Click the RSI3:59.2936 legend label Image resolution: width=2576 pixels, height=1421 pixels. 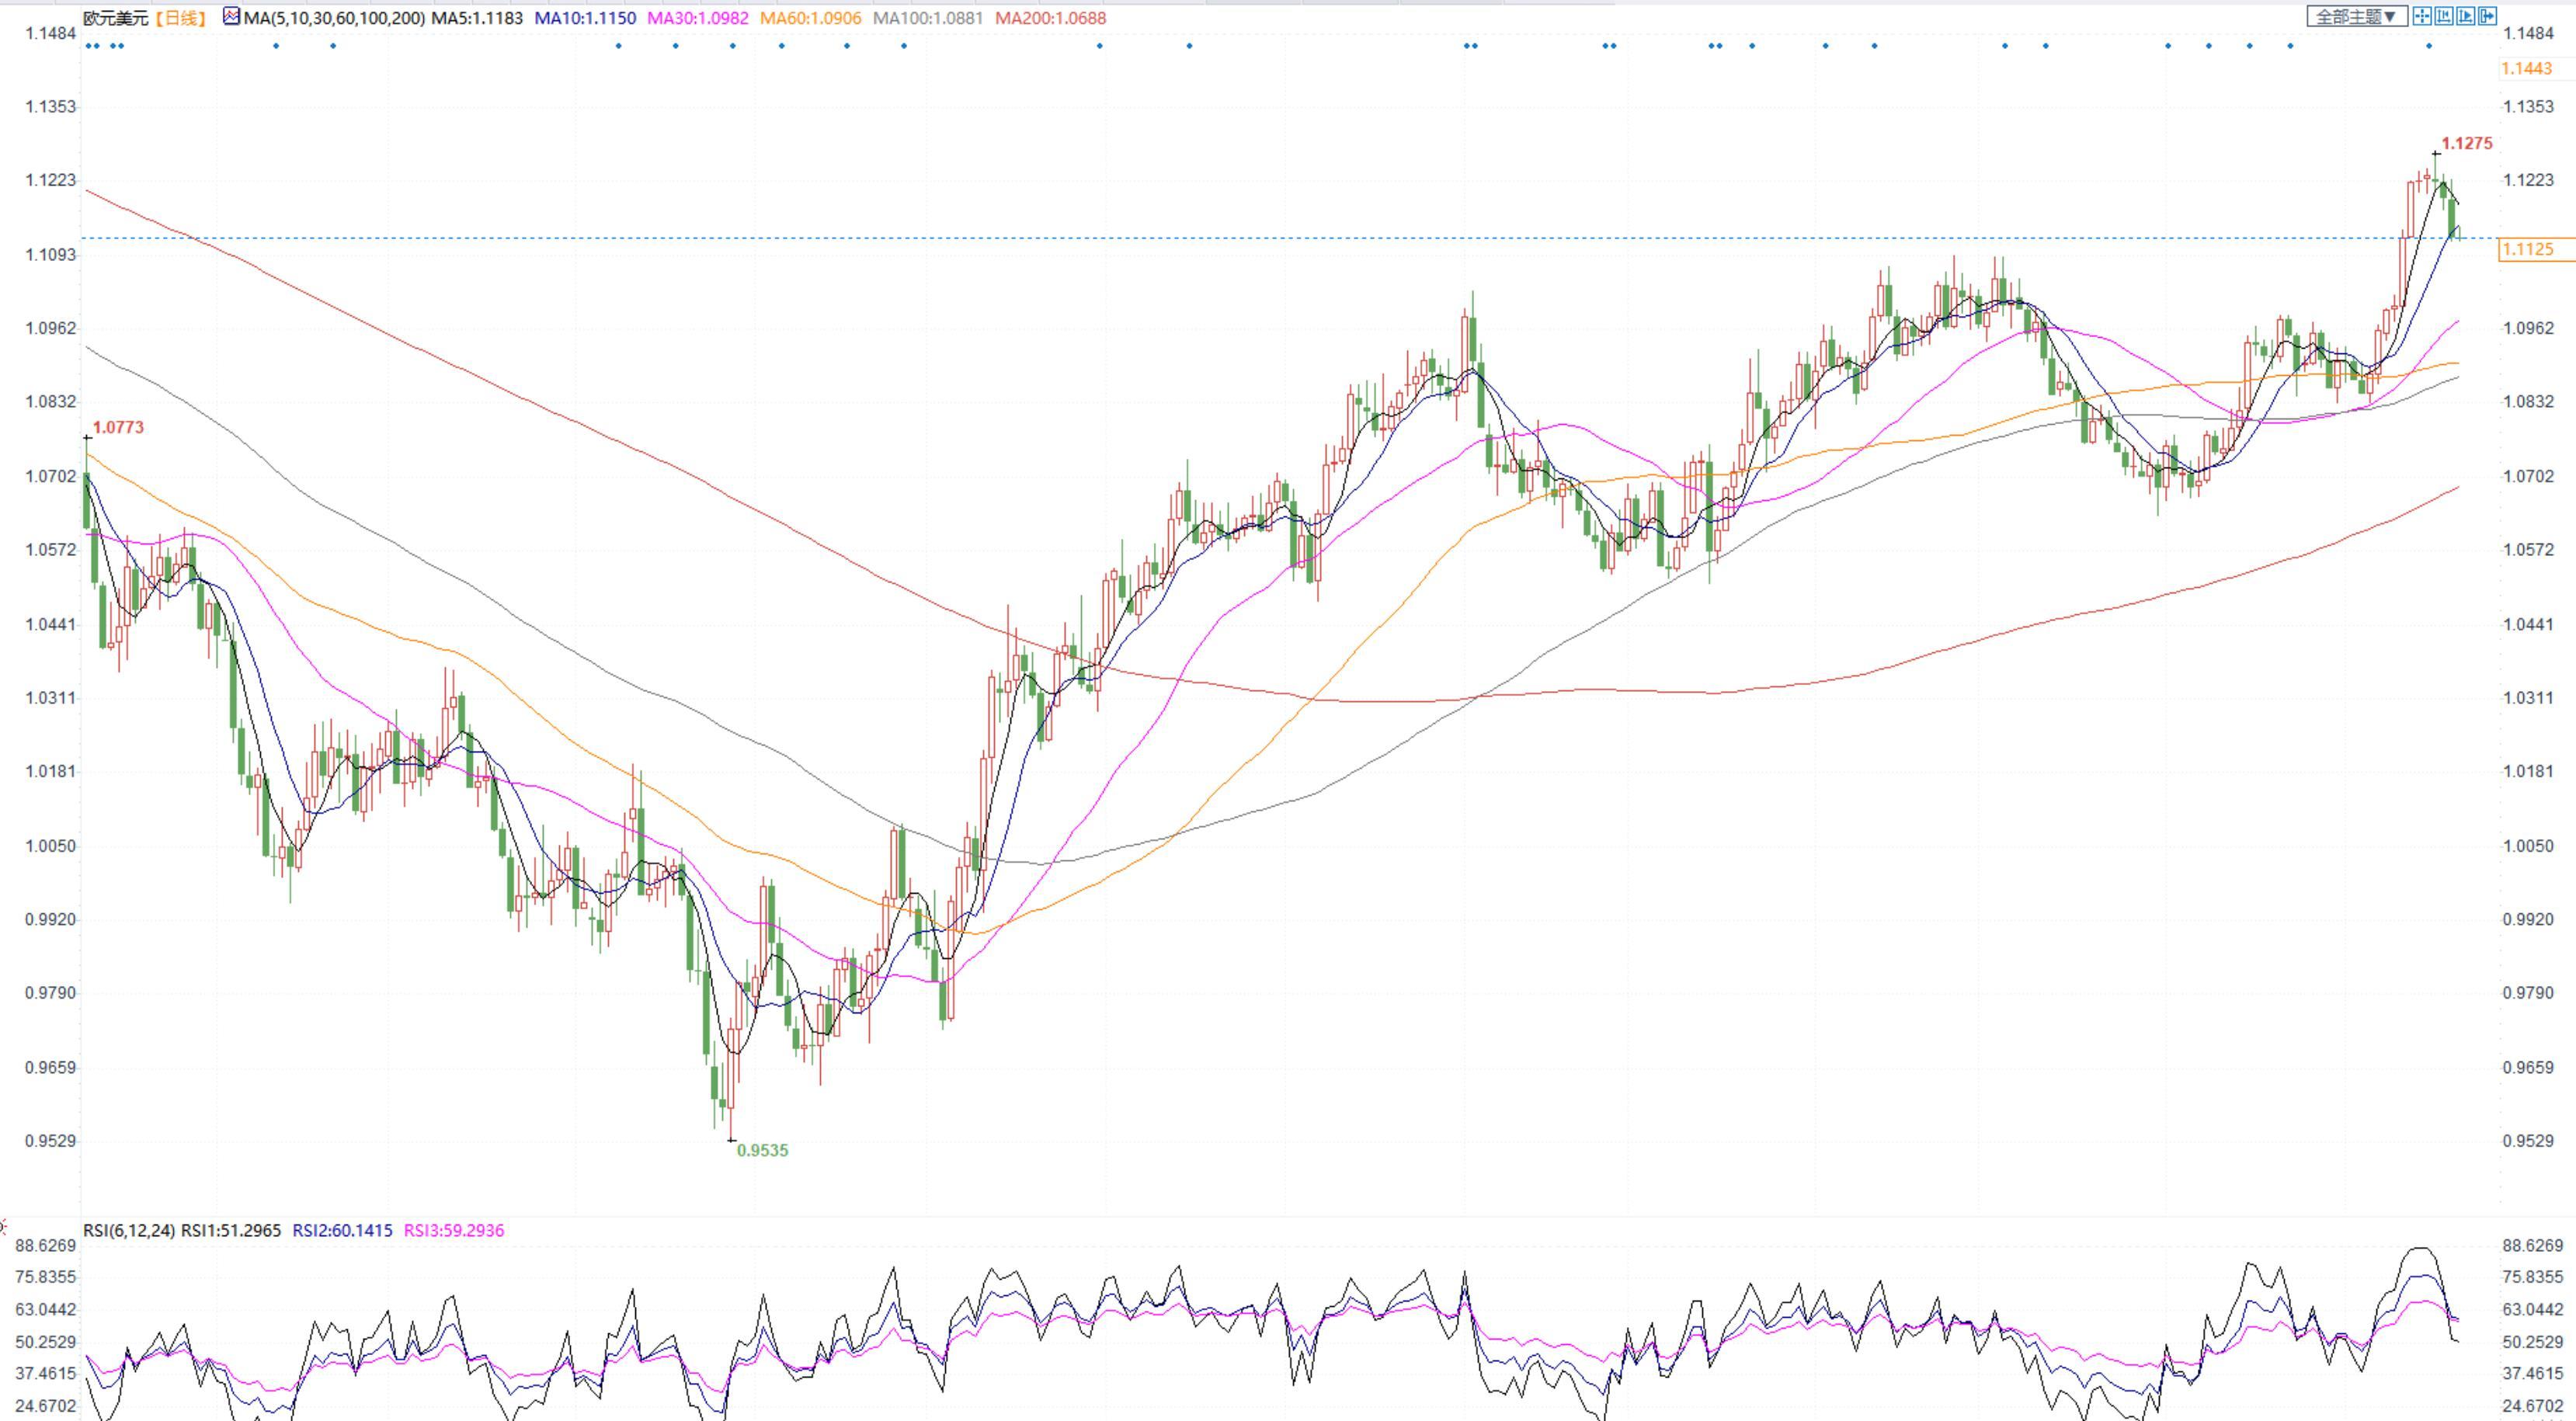[454, 1231]
